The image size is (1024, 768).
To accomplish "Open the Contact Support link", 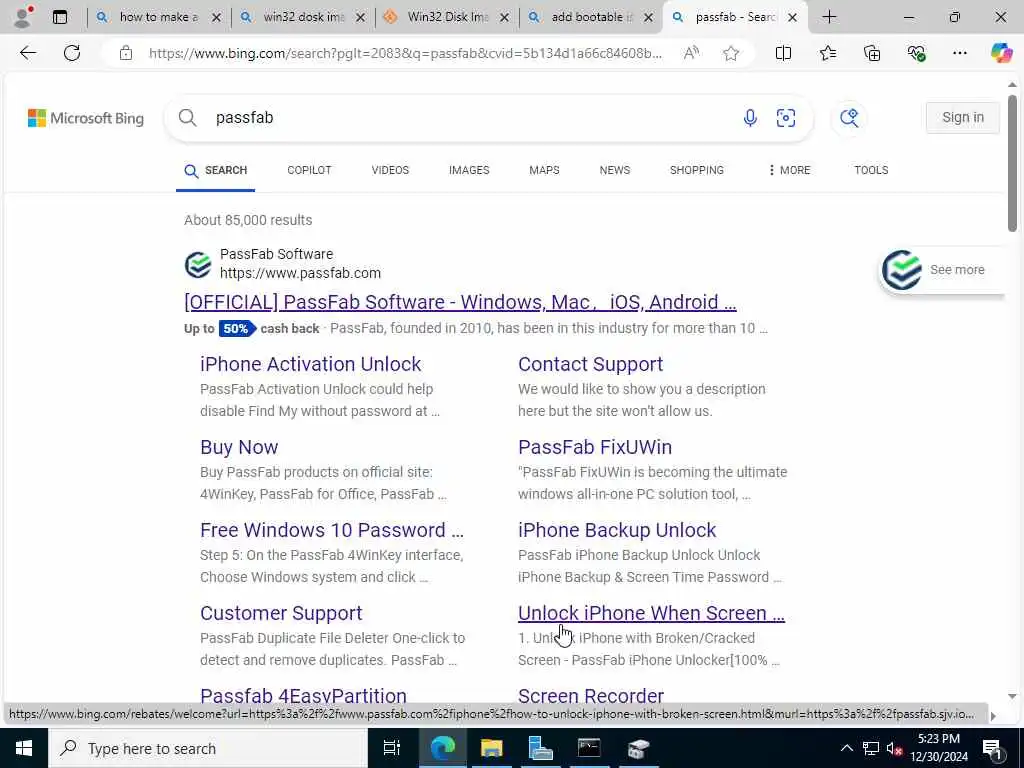I will tap(590, 364).
